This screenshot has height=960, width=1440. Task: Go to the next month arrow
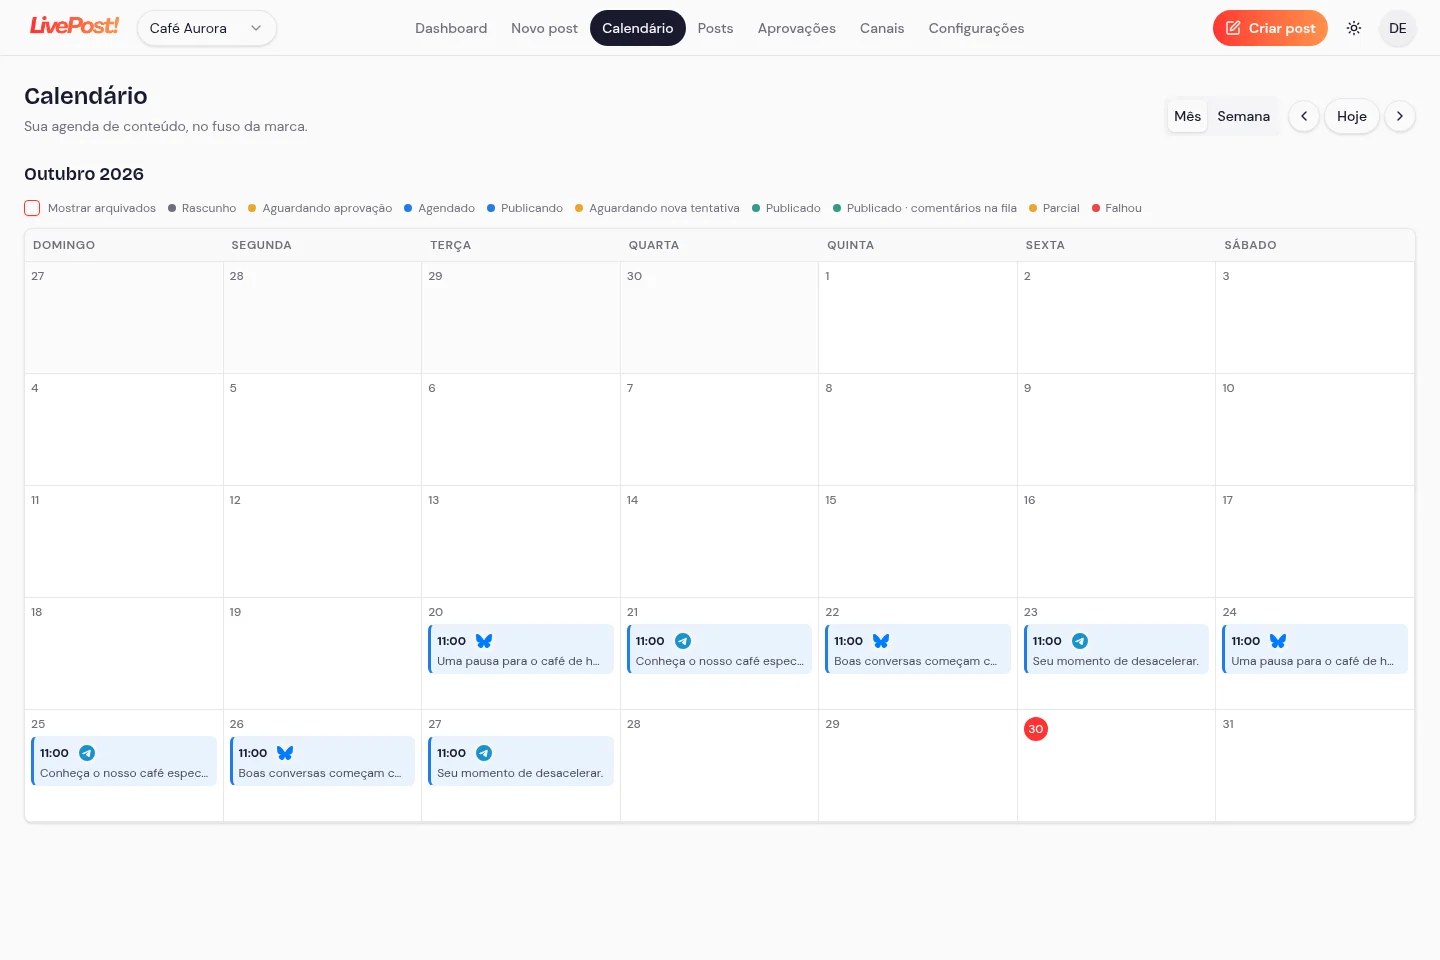(x=1400, y=116)
